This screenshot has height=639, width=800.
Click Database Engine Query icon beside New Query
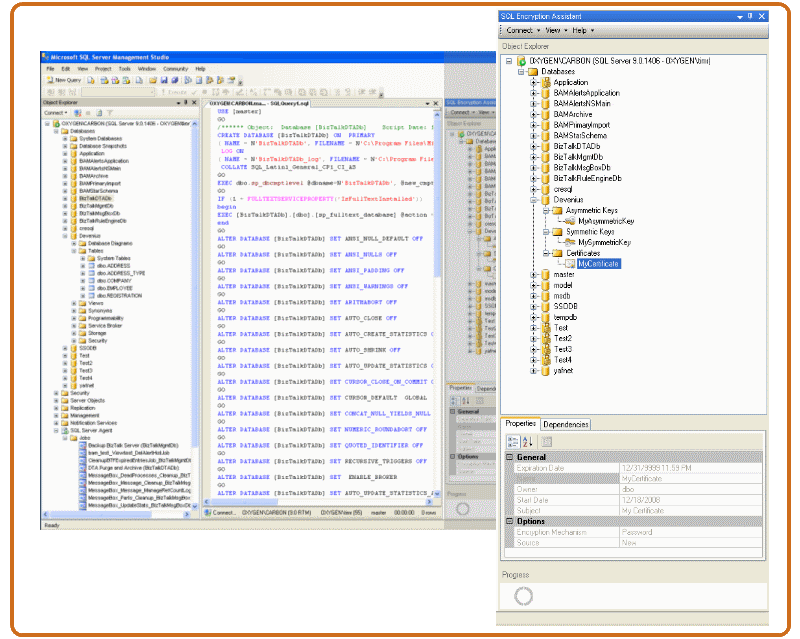pos(91,80)
